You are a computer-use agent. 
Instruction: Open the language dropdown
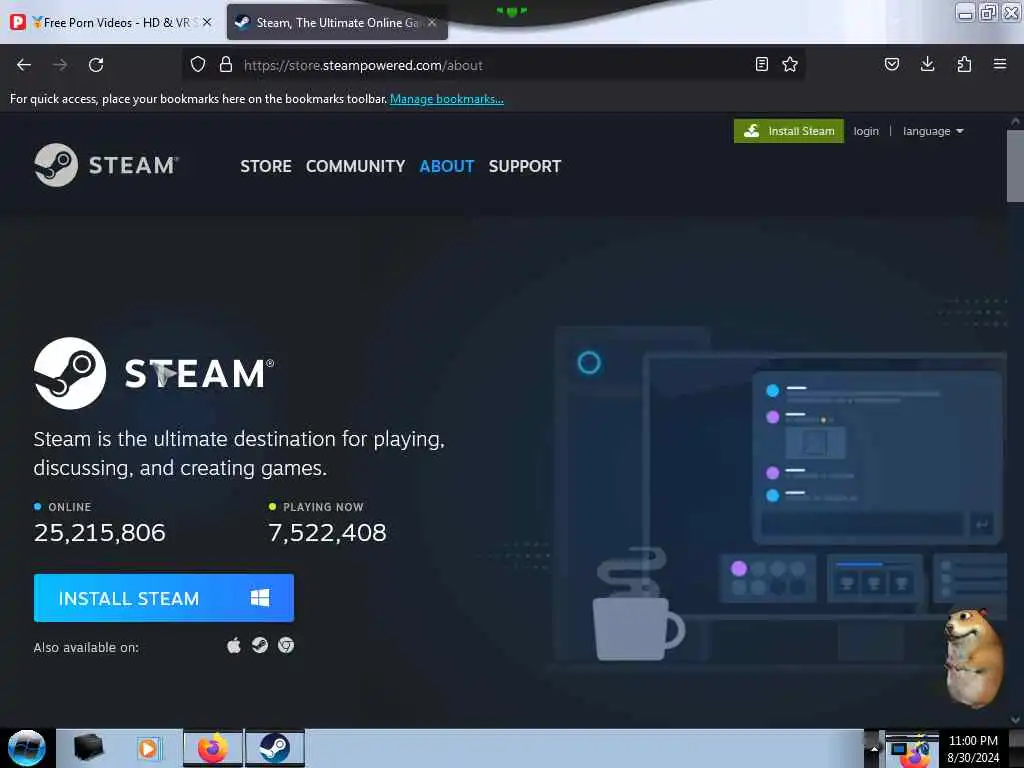933,131
